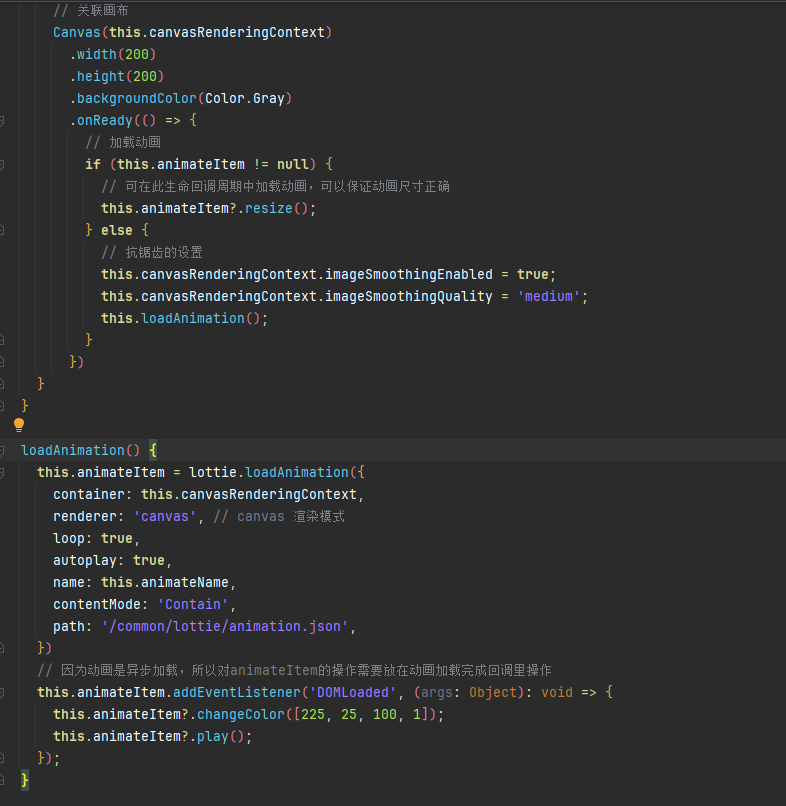Click the imageSmoothingEnabled property
This screenshot has height=806, width=786.
click(408, 274)
